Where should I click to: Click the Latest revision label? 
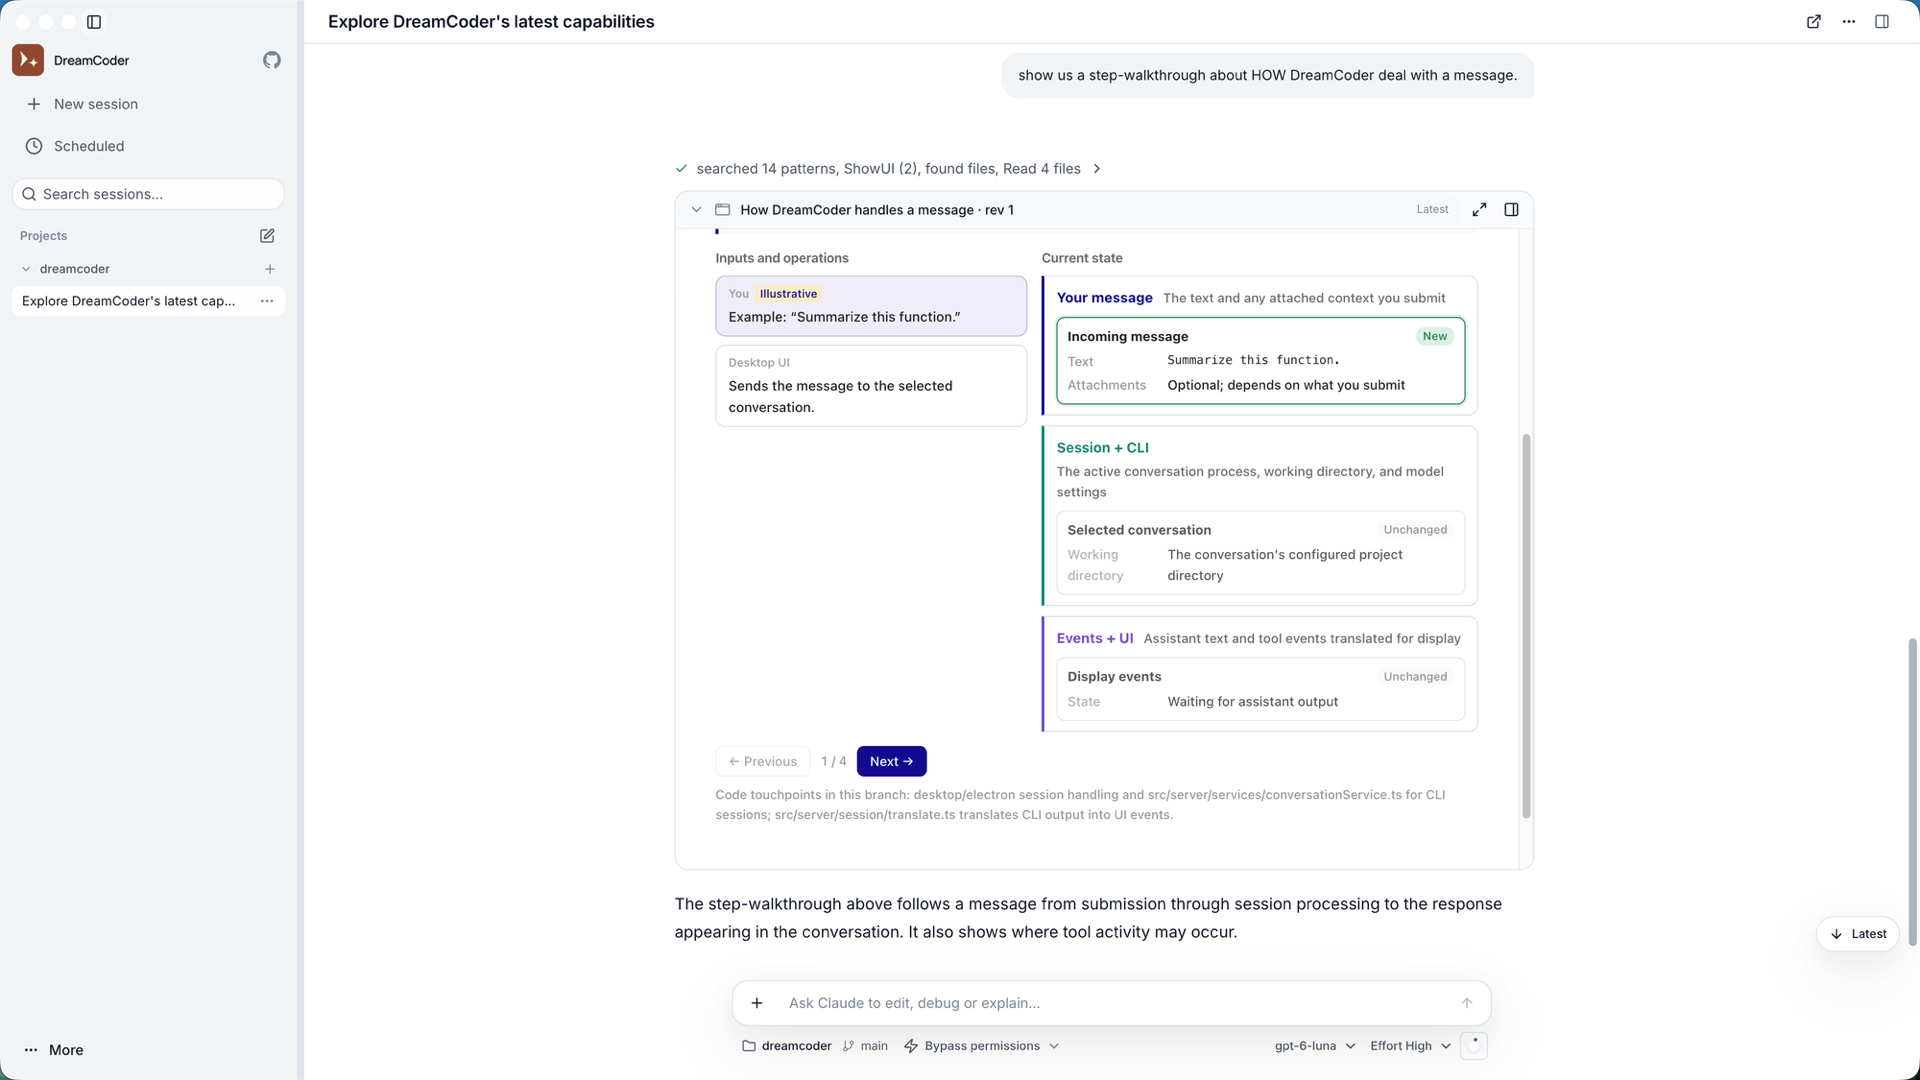pyautogui.click(x=1432, y=210)
